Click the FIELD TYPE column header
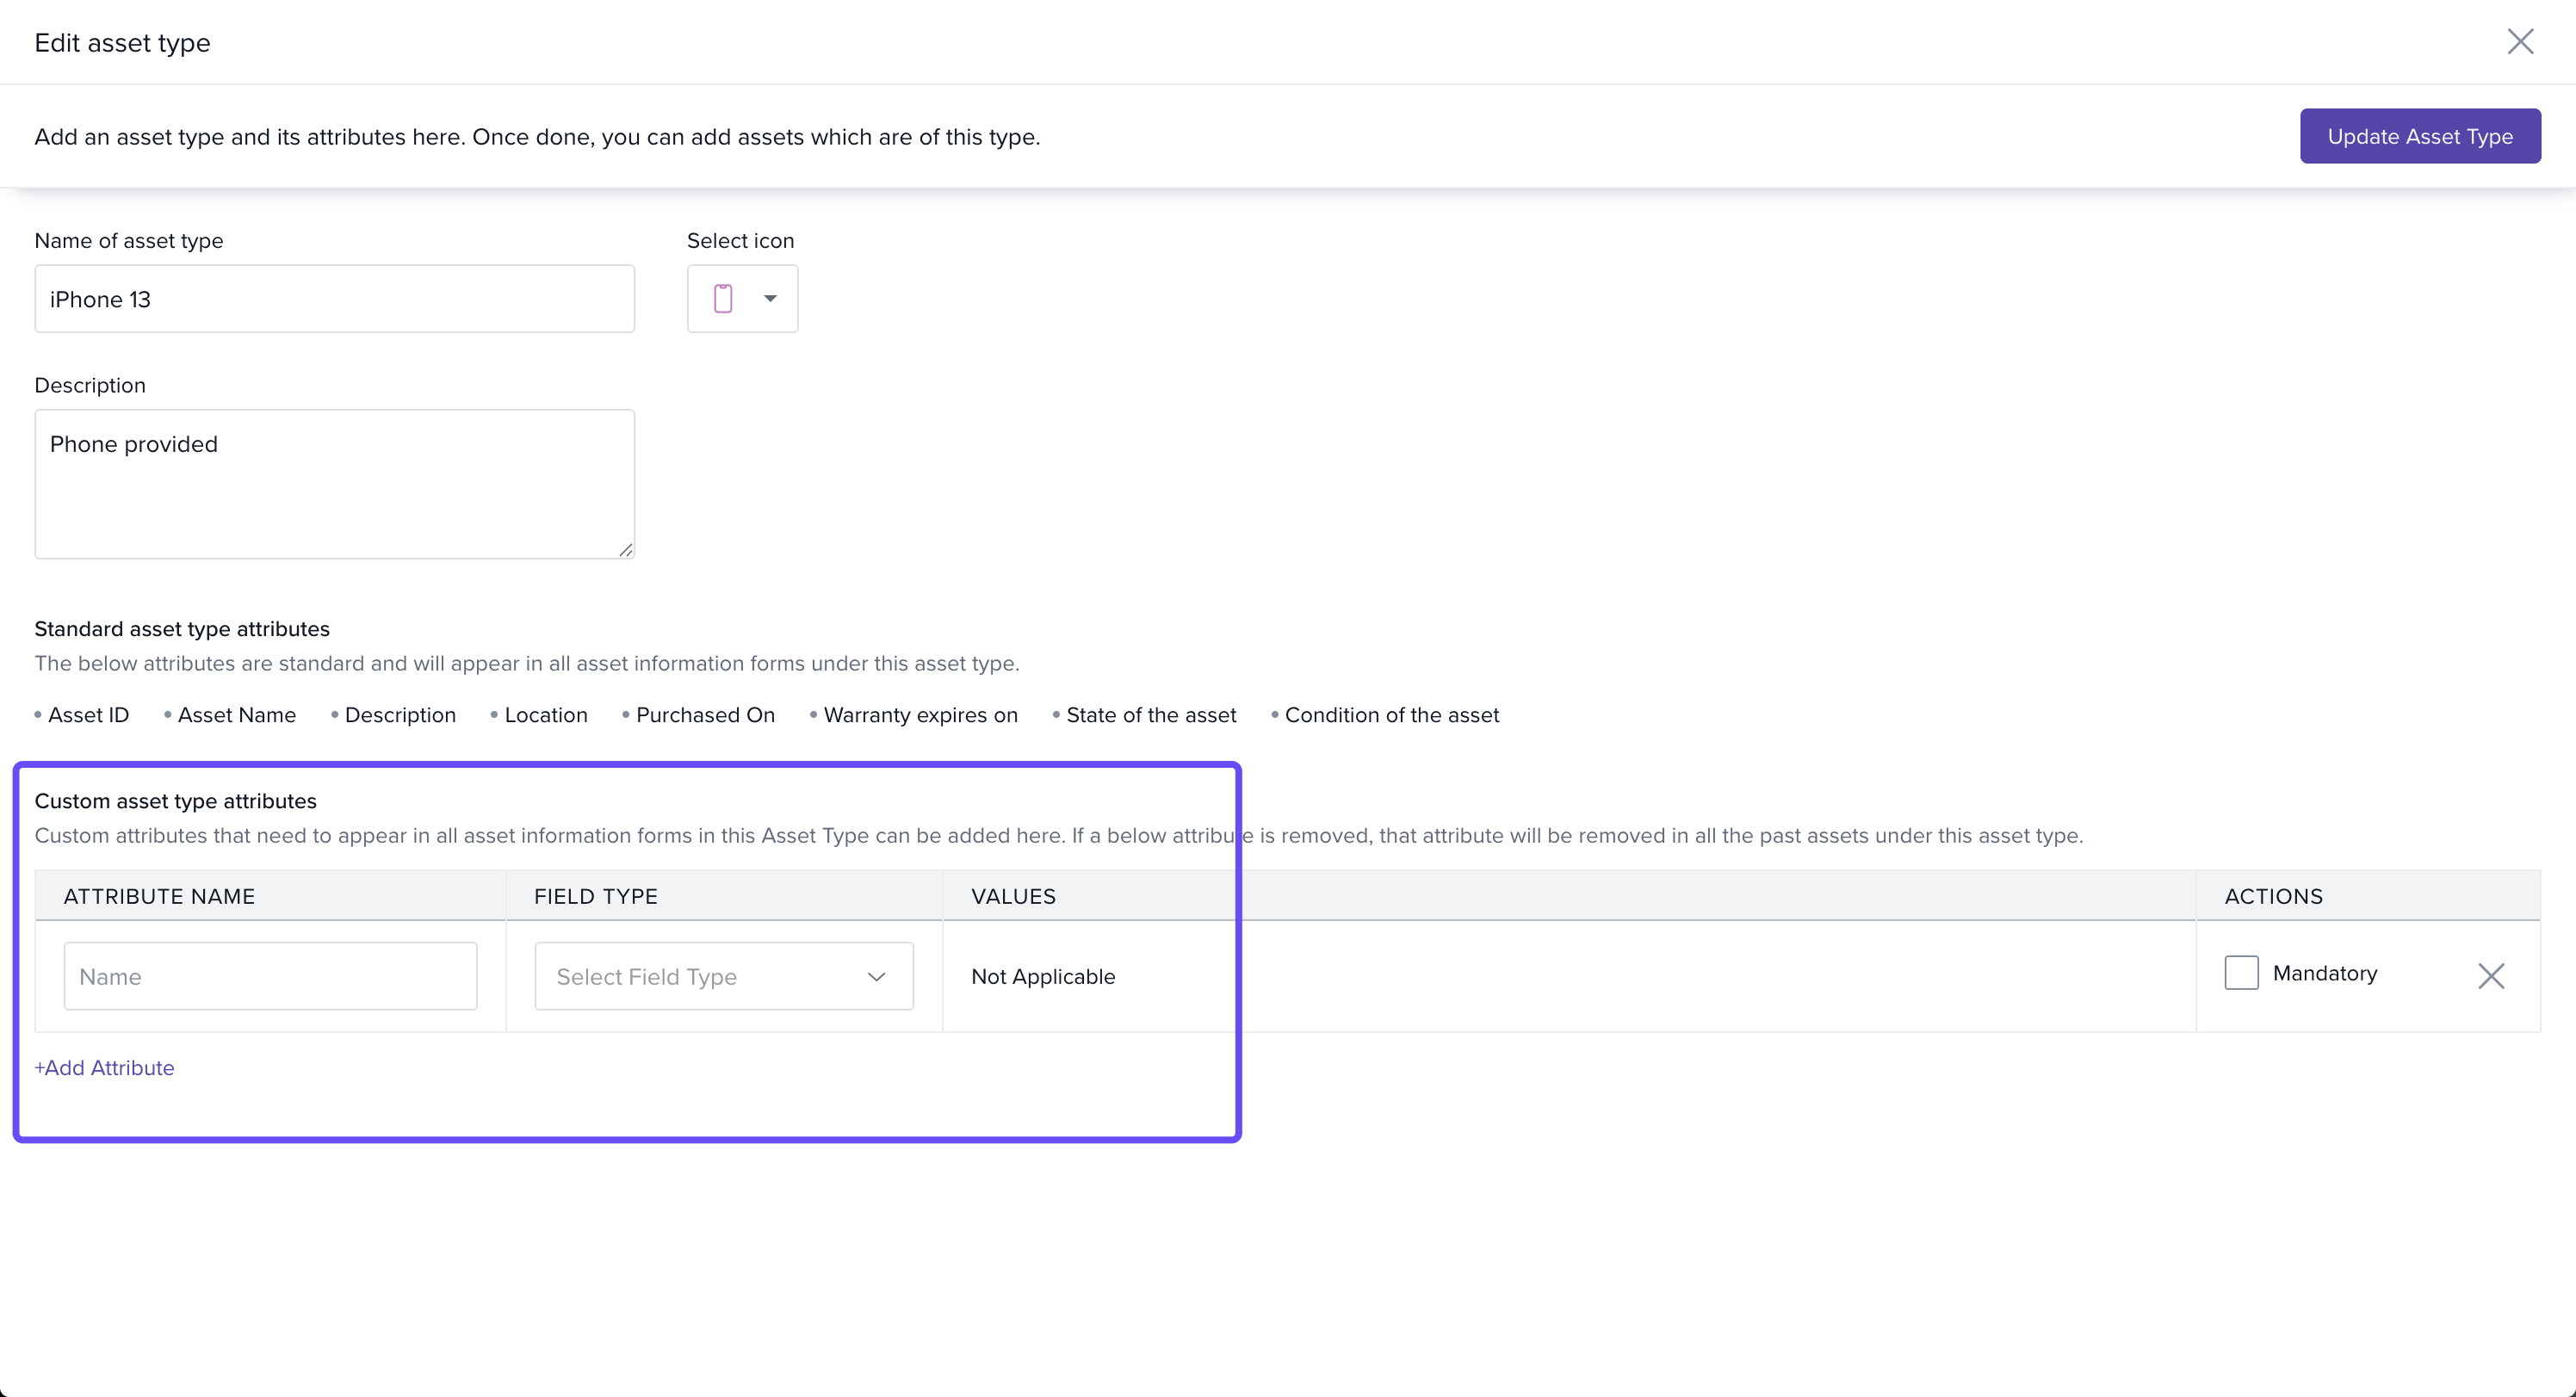 tap(595, 896)
